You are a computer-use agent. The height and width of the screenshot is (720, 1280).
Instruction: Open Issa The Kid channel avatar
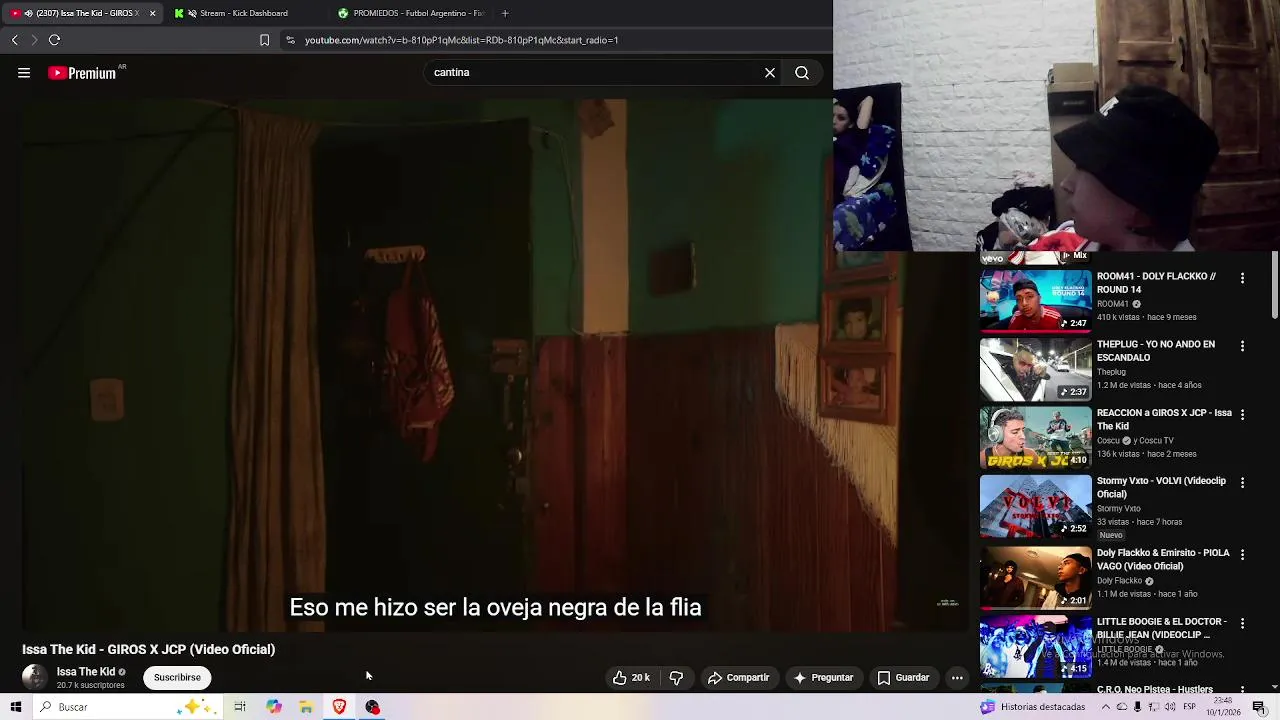pos(35,678)
